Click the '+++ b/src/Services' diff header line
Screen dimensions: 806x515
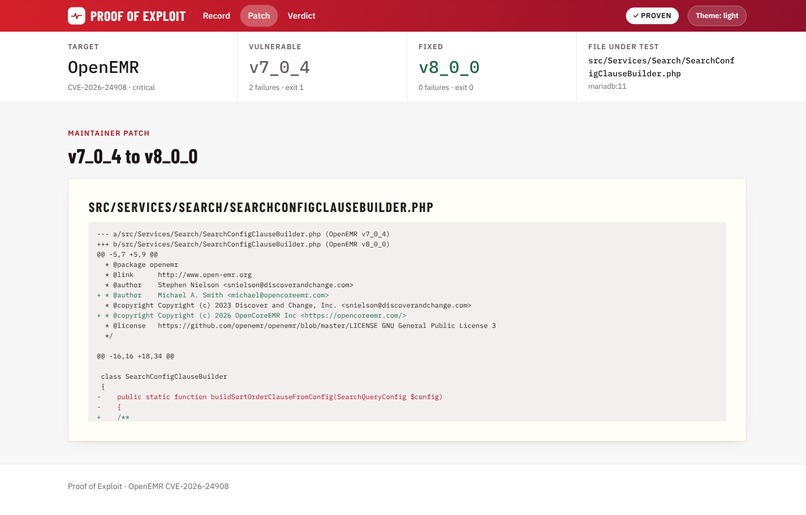243,244
